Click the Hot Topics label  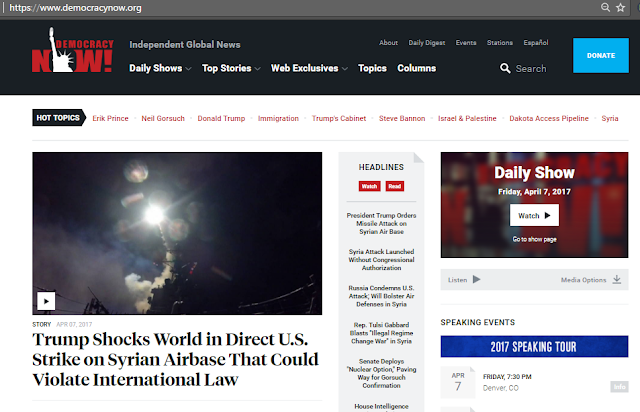[x=59, y=118]
